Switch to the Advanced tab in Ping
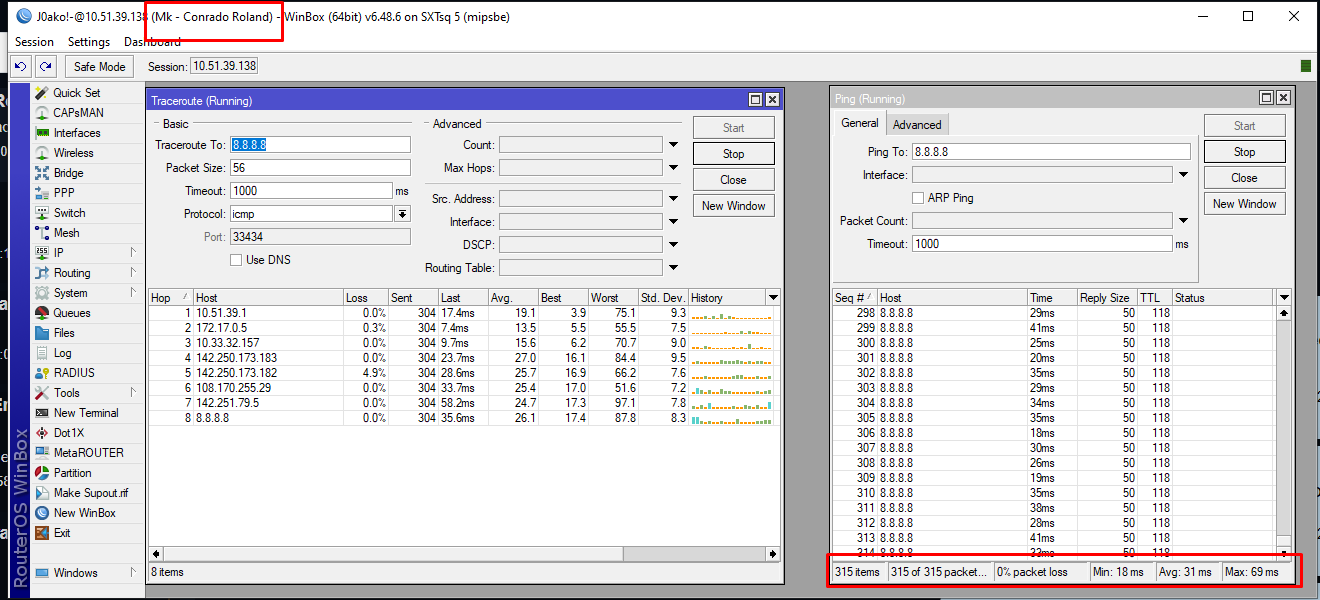The height and width of the screenshot is (600, 1320). pos(917,125)
